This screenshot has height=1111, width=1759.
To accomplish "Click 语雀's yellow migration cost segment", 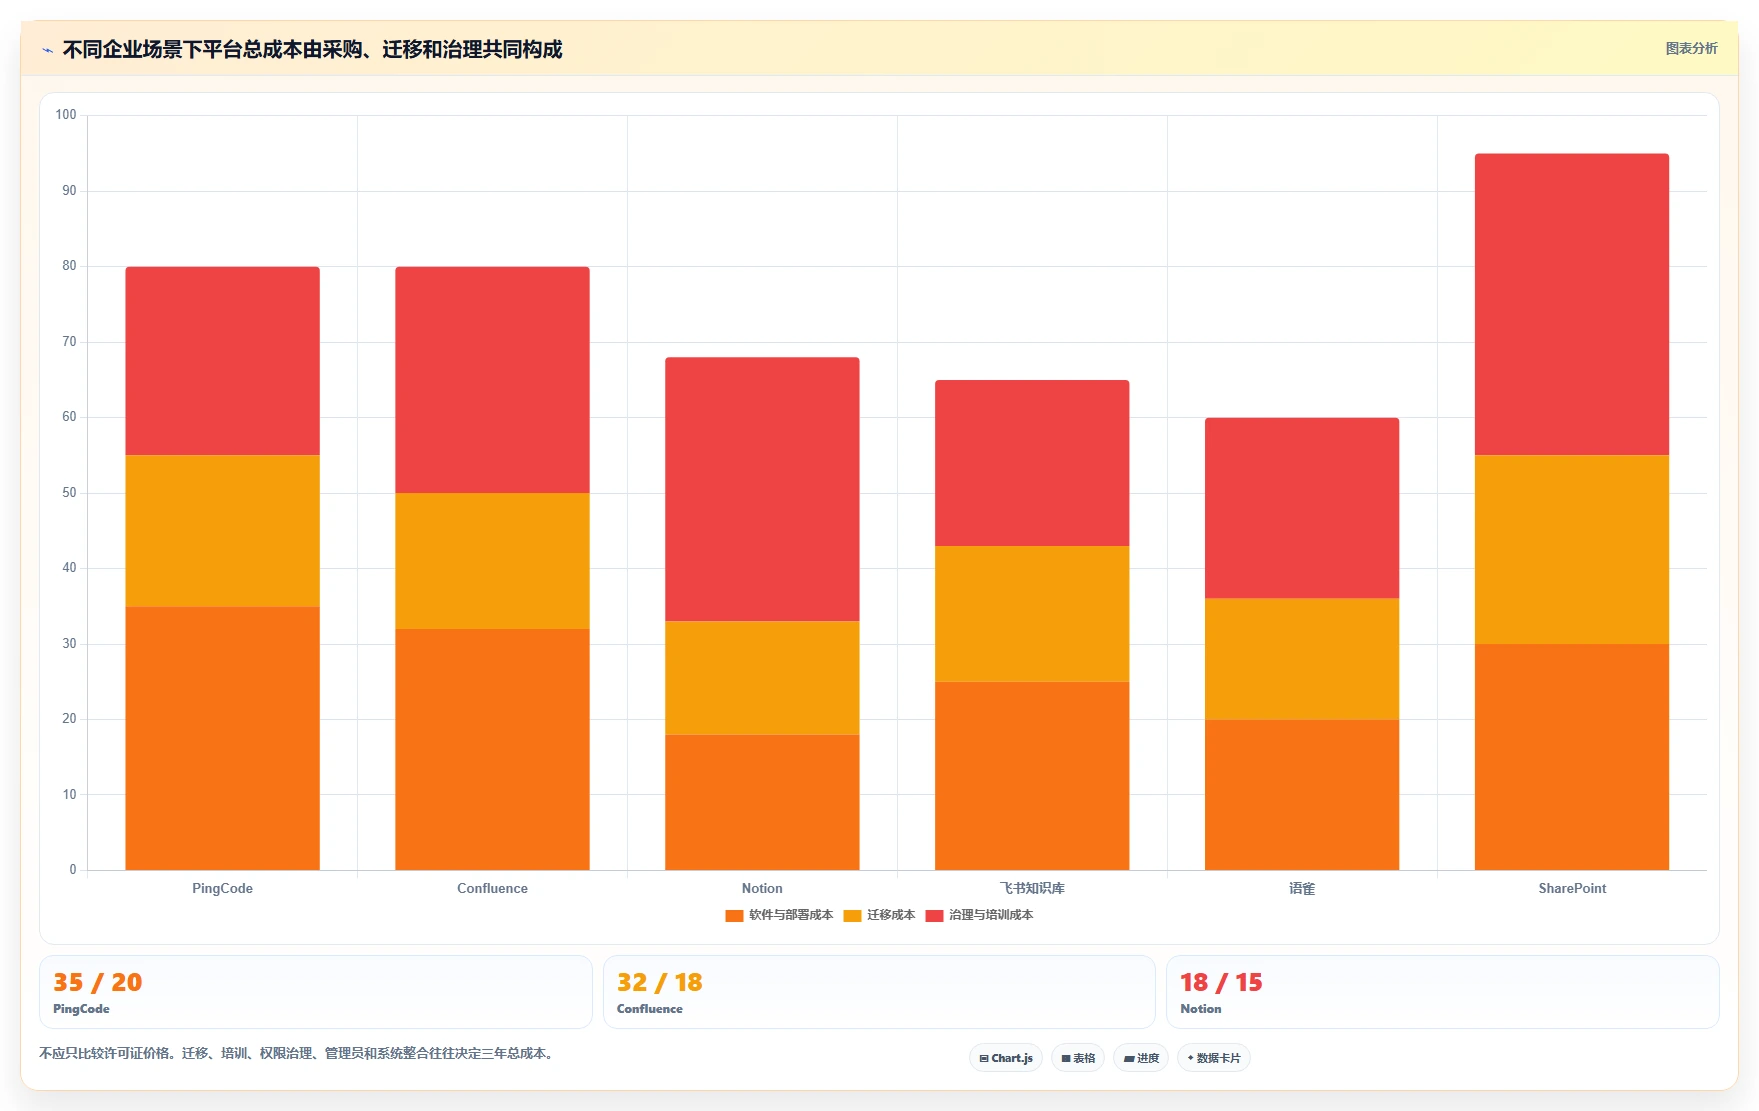I will (1302, 659).
